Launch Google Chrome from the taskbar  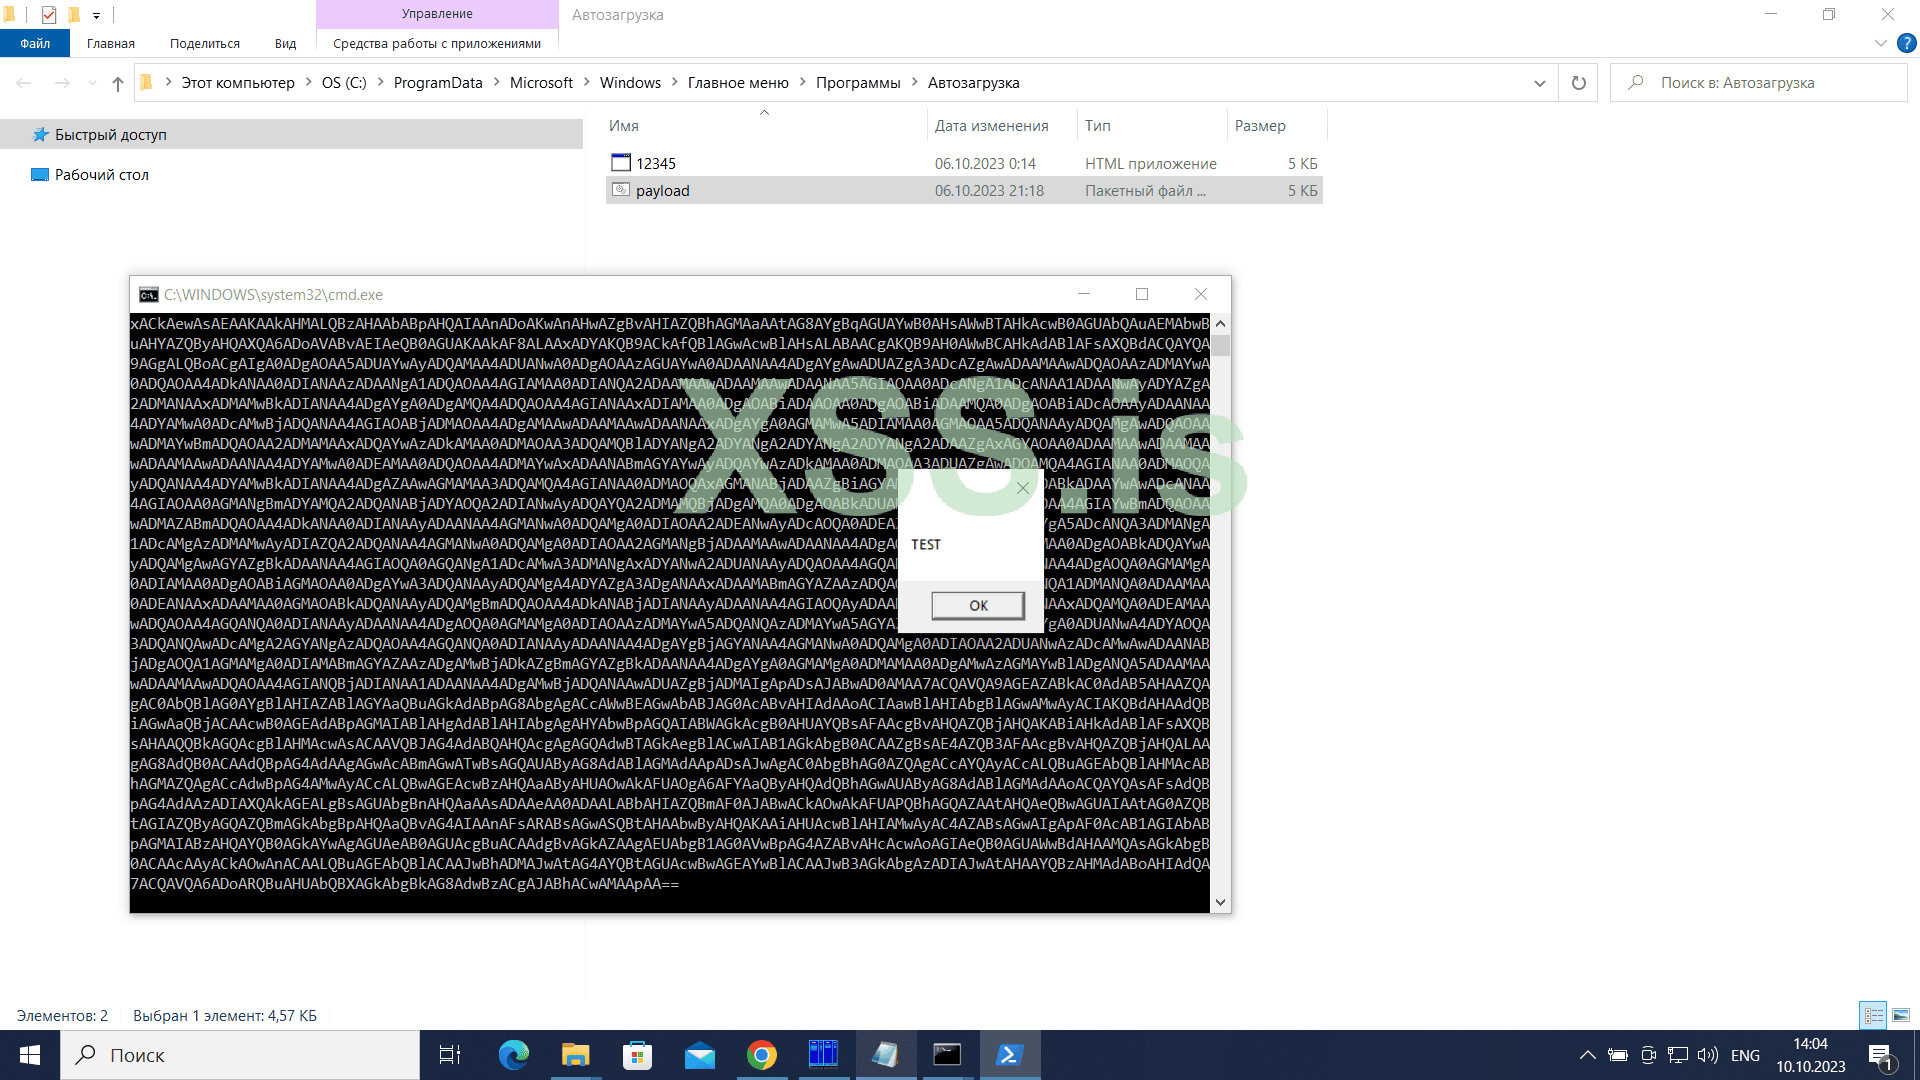[762, 1055]
